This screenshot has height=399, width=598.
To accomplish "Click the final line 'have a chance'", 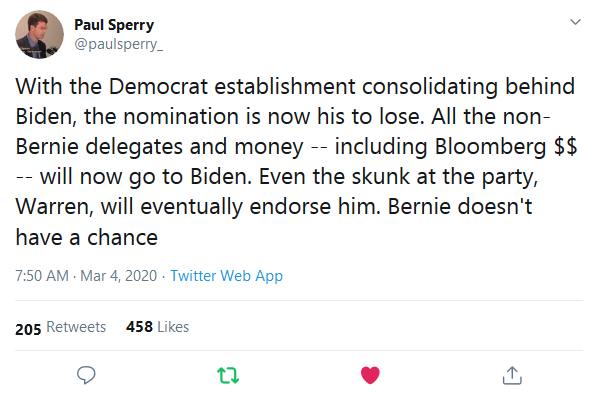I will pyautogui.click(x=87, y=237).
